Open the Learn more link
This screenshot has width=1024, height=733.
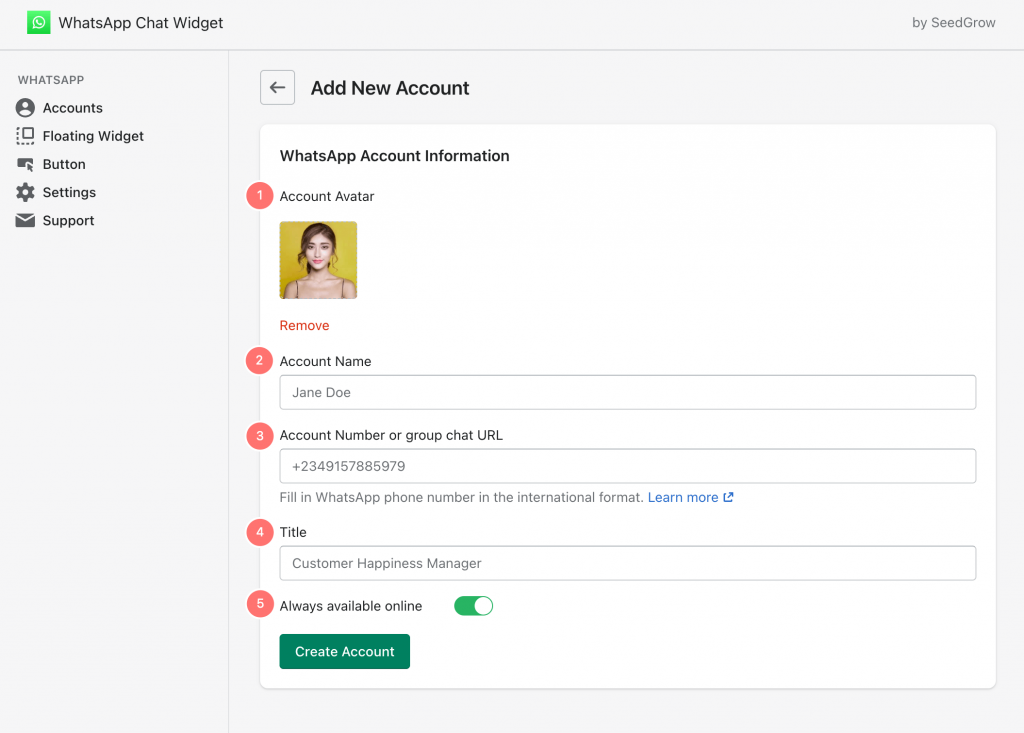pos(684,497)
